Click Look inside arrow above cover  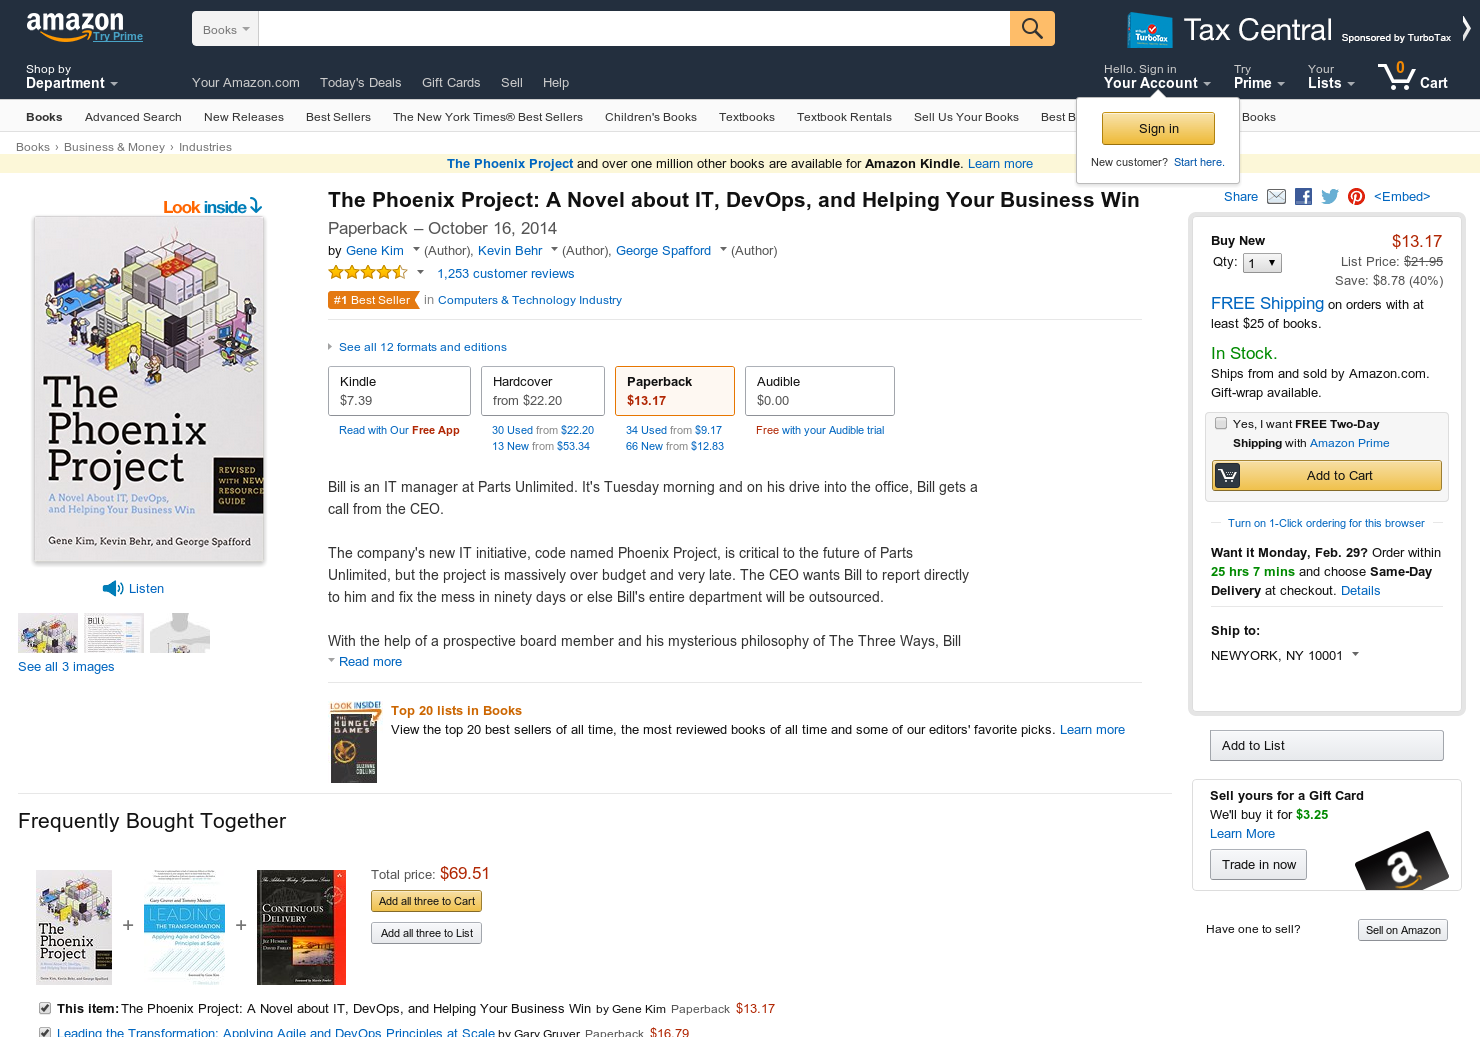pos(256,205)
